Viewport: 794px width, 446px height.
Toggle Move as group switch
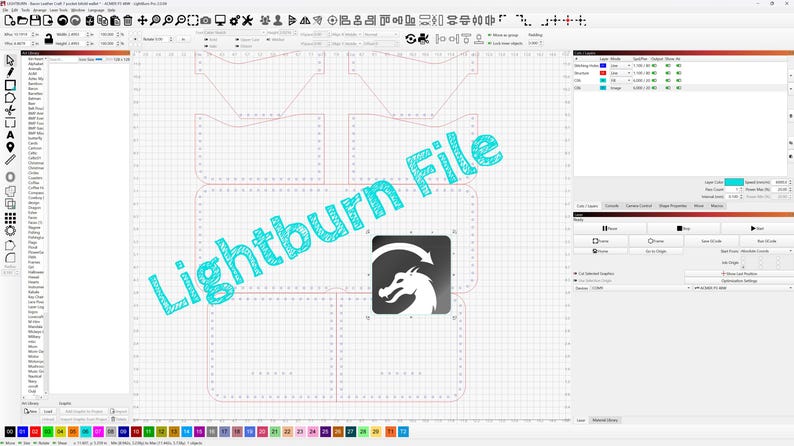coord(490,35)
